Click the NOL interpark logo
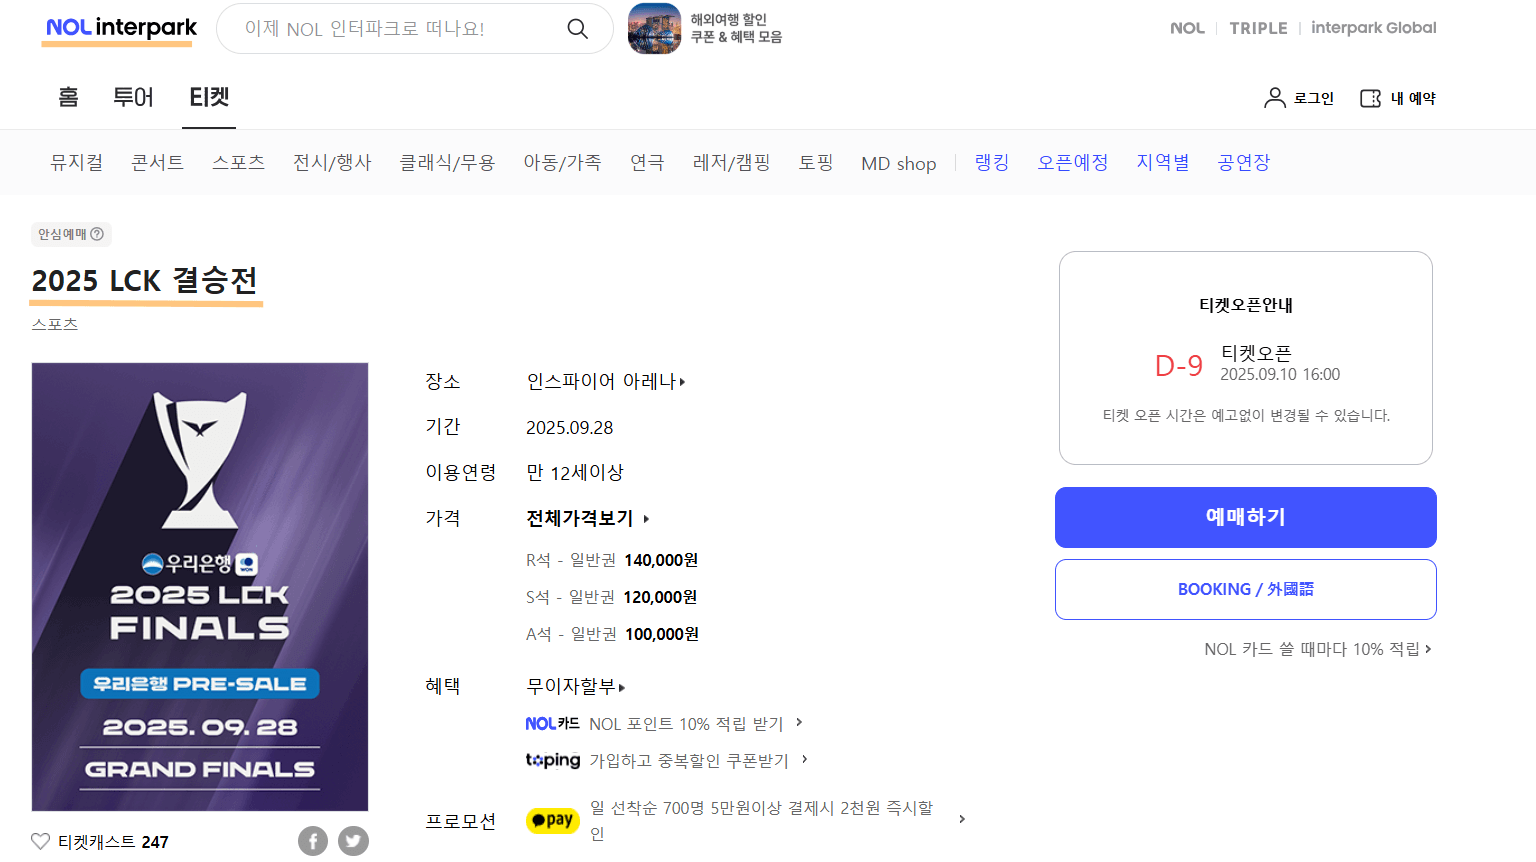 [x=118, y=27]
